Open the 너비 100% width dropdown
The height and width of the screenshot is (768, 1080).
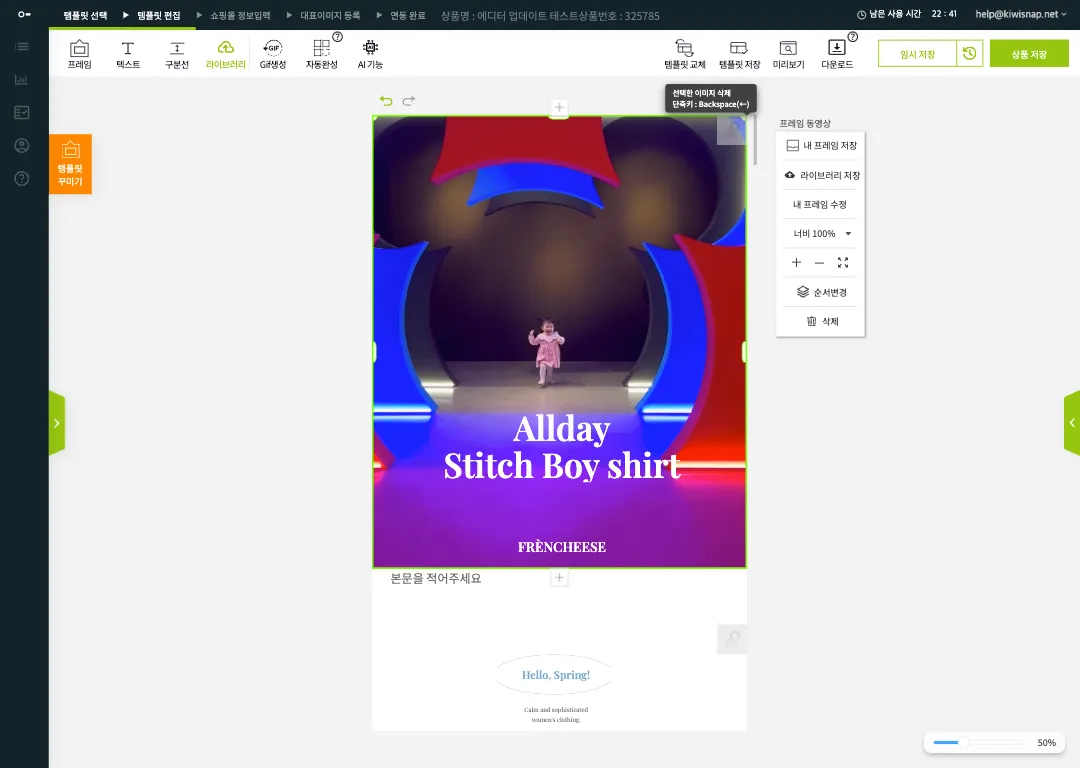pyautogui.click(x=822, y=233)
